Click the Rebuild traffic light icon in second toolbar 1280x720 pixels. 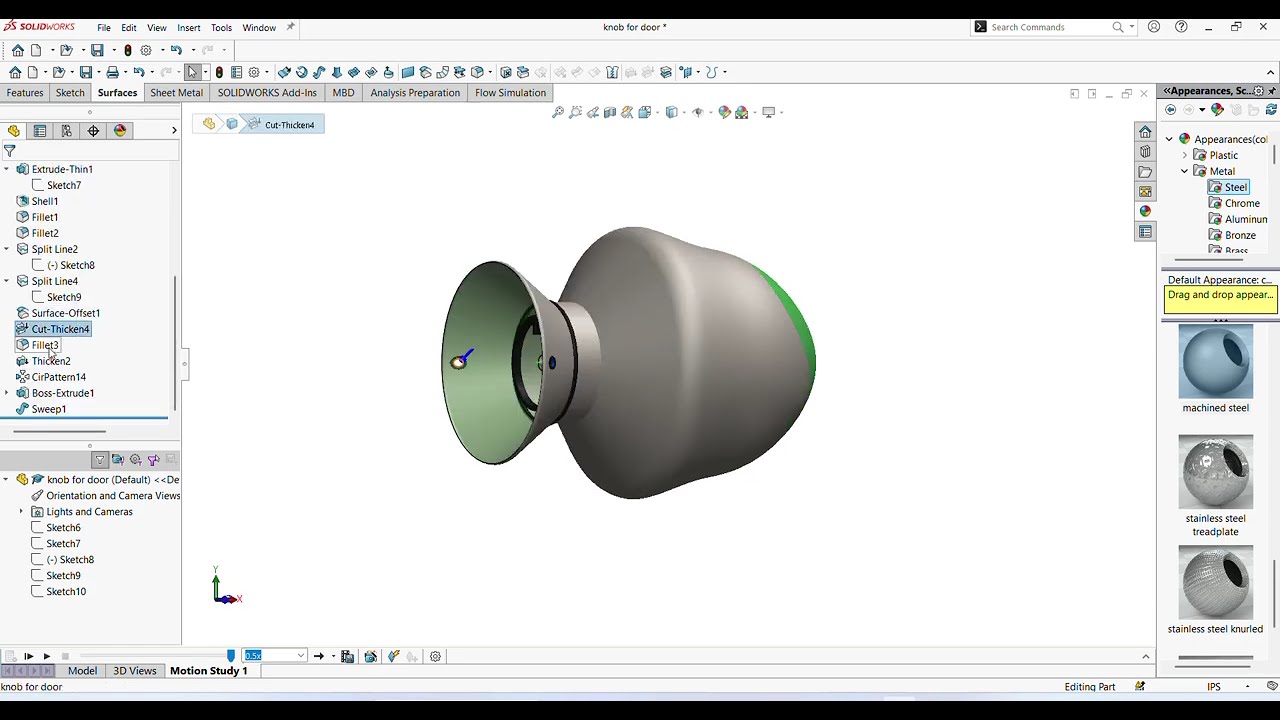[x=219, y=72]
